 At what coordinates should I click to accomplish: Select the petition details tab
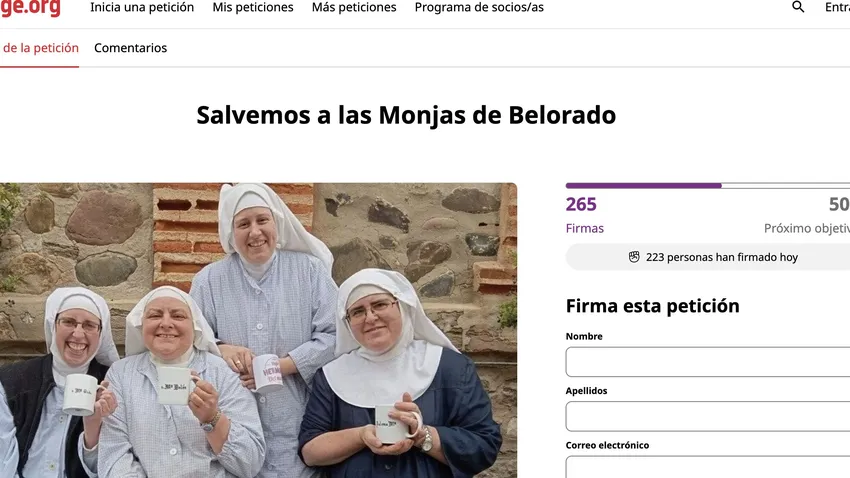tap(40, 48)
